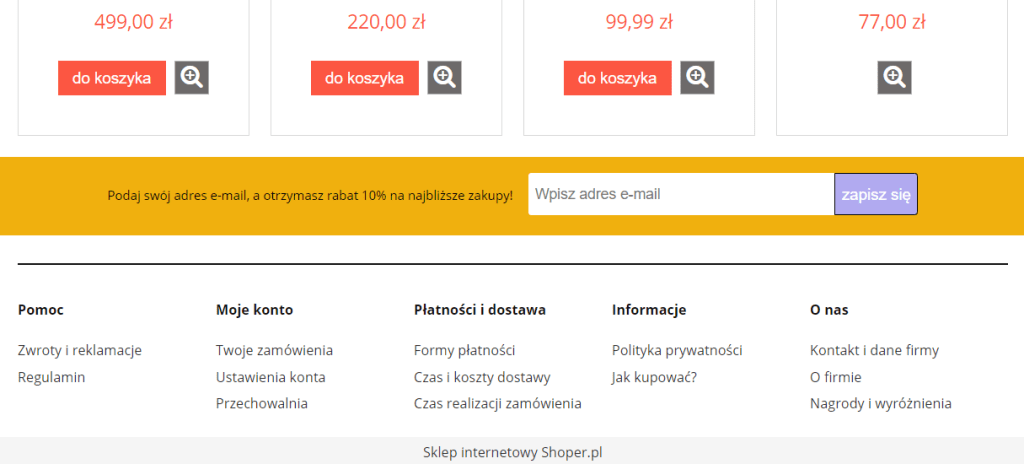
Task: Focus the 'Wpisz adres e-mail' field
Action: [x=680, y=194]
